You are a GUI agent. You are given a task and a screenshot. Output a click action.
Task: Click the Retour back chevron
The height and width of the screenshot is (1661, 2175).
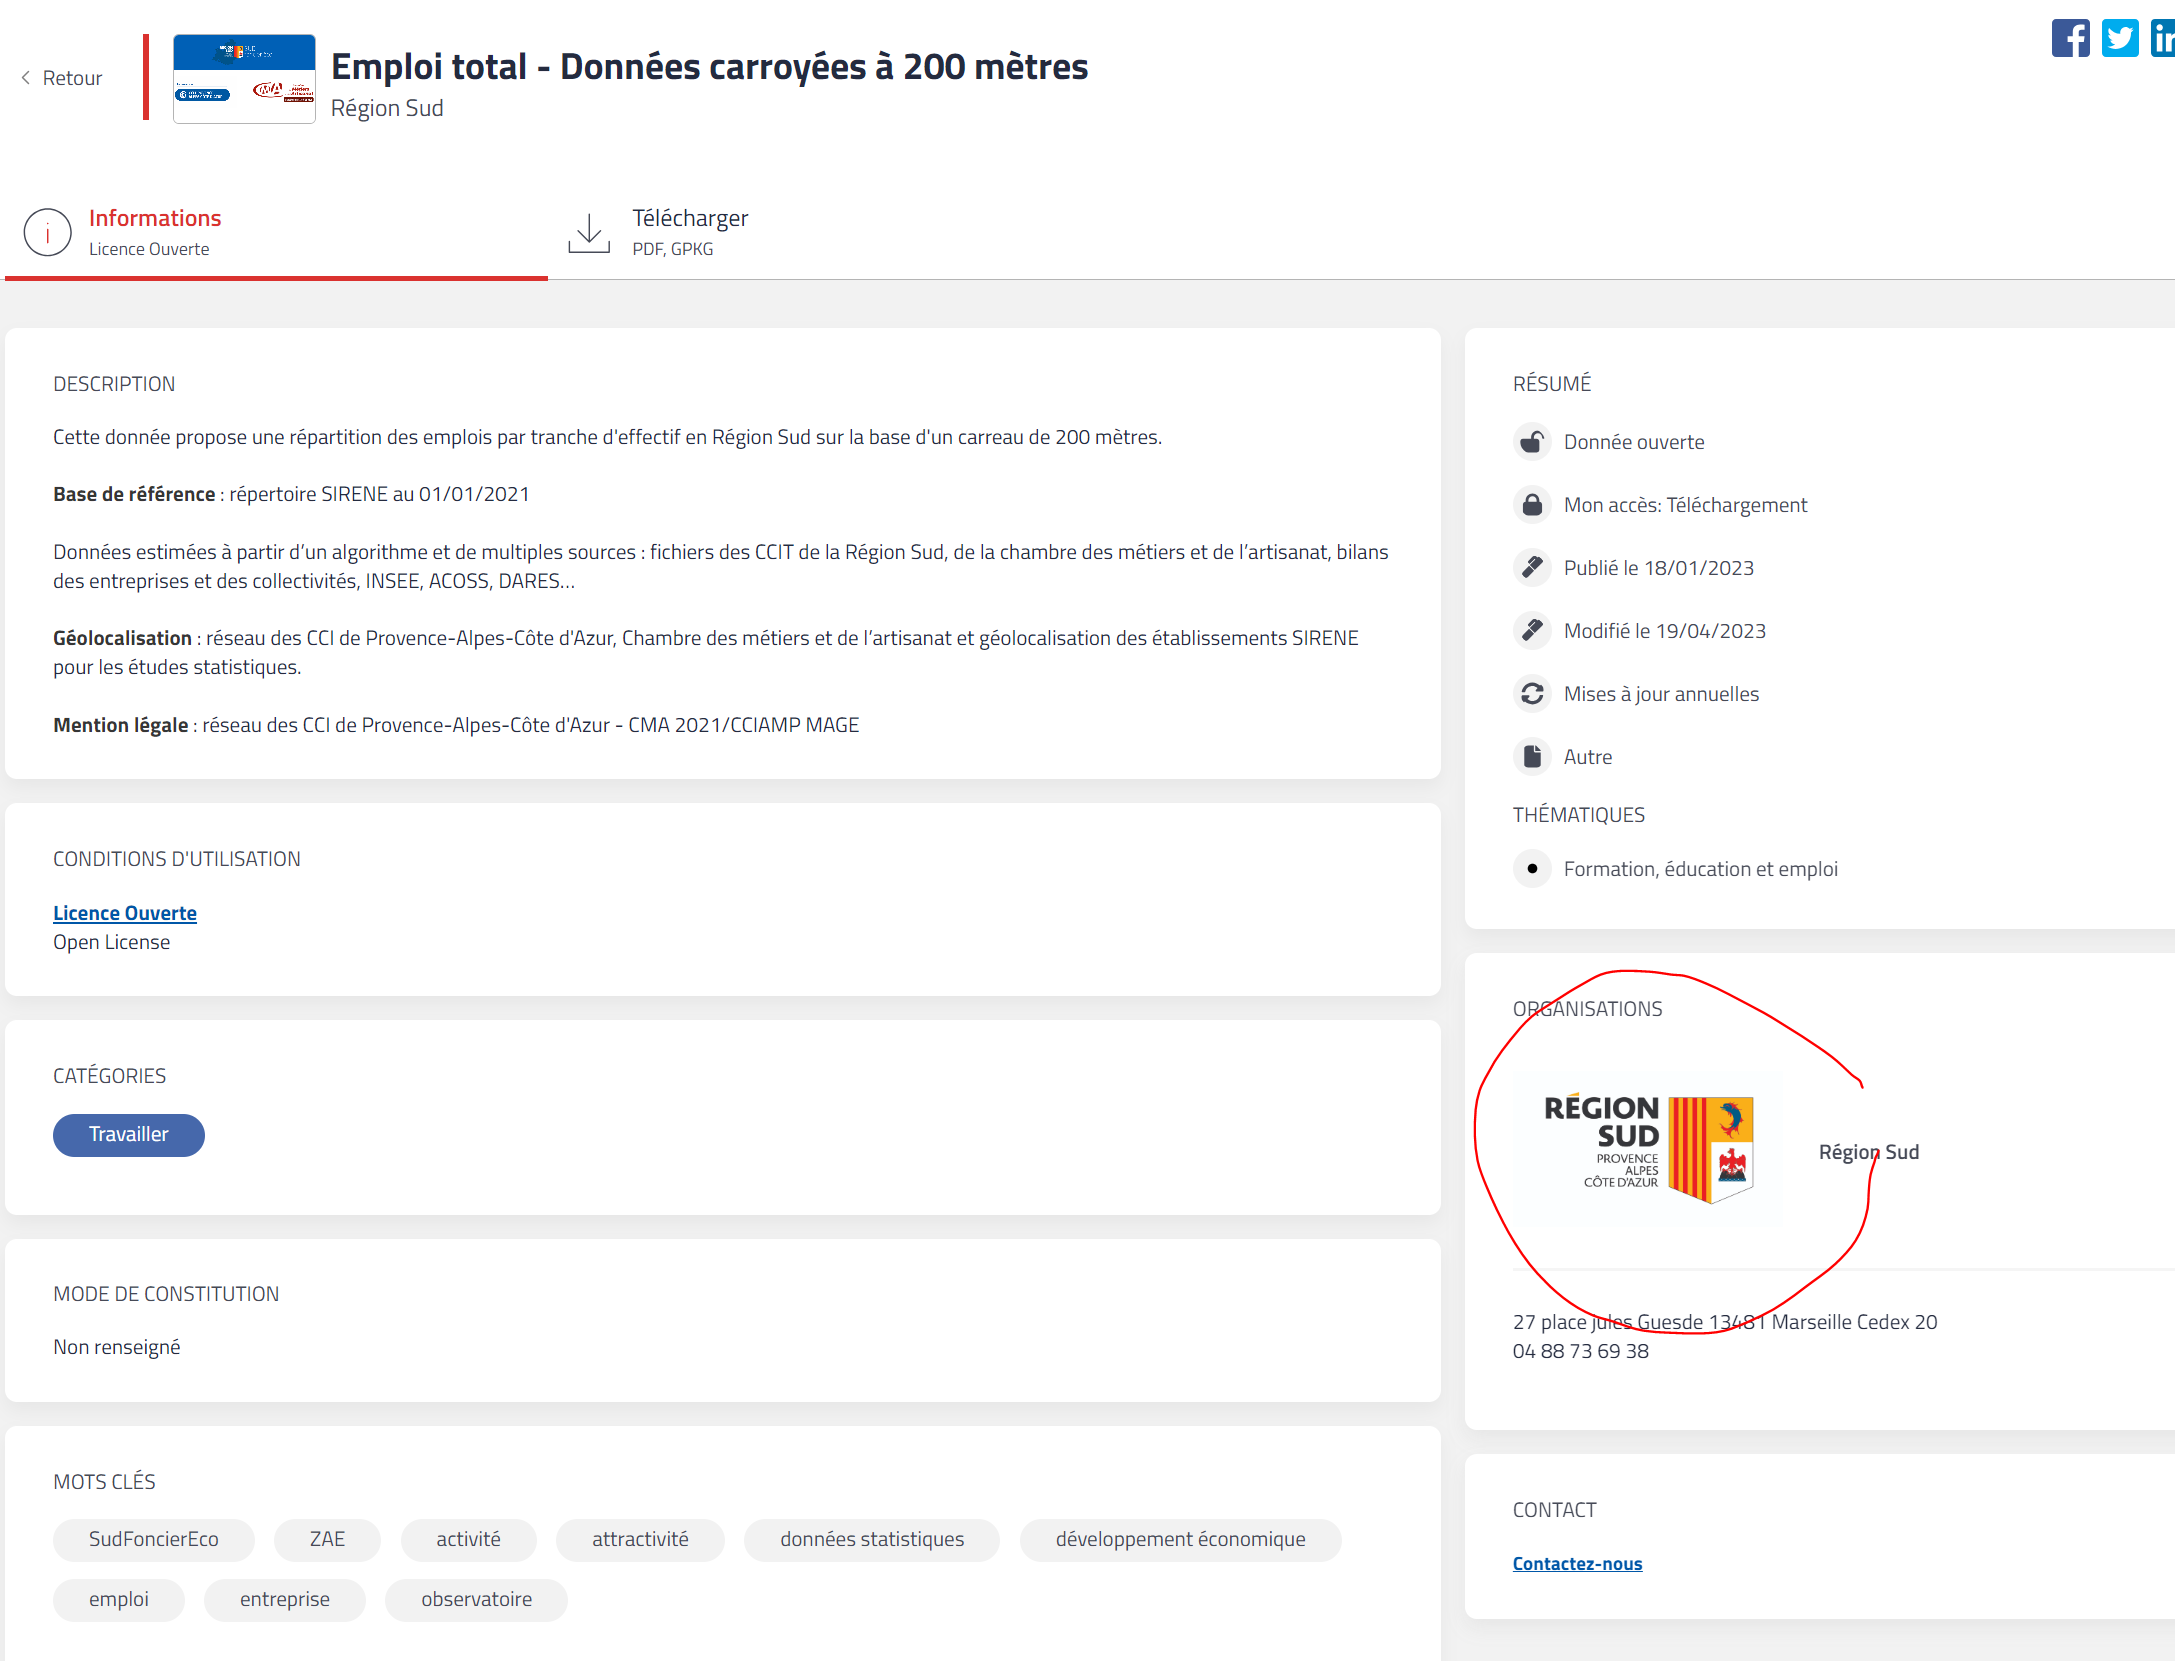[26, 78]
